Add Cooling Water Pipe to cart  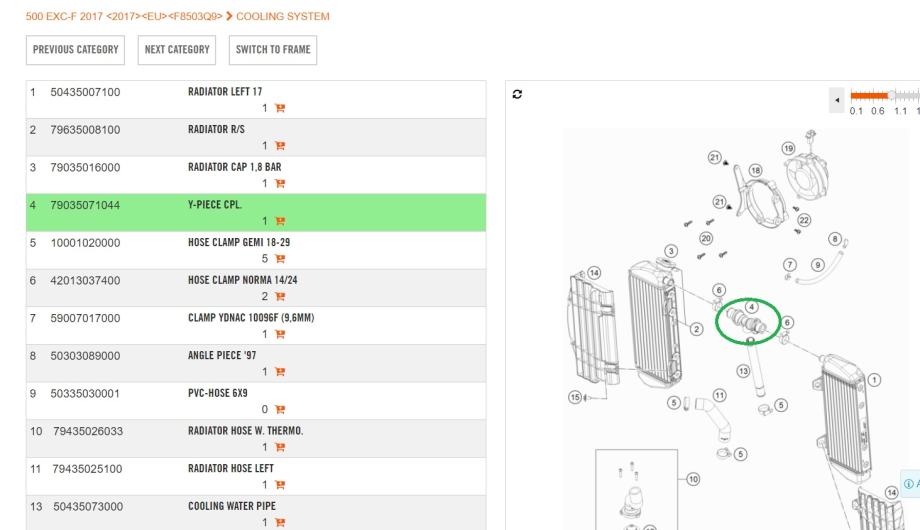click(x=280, y=522)
